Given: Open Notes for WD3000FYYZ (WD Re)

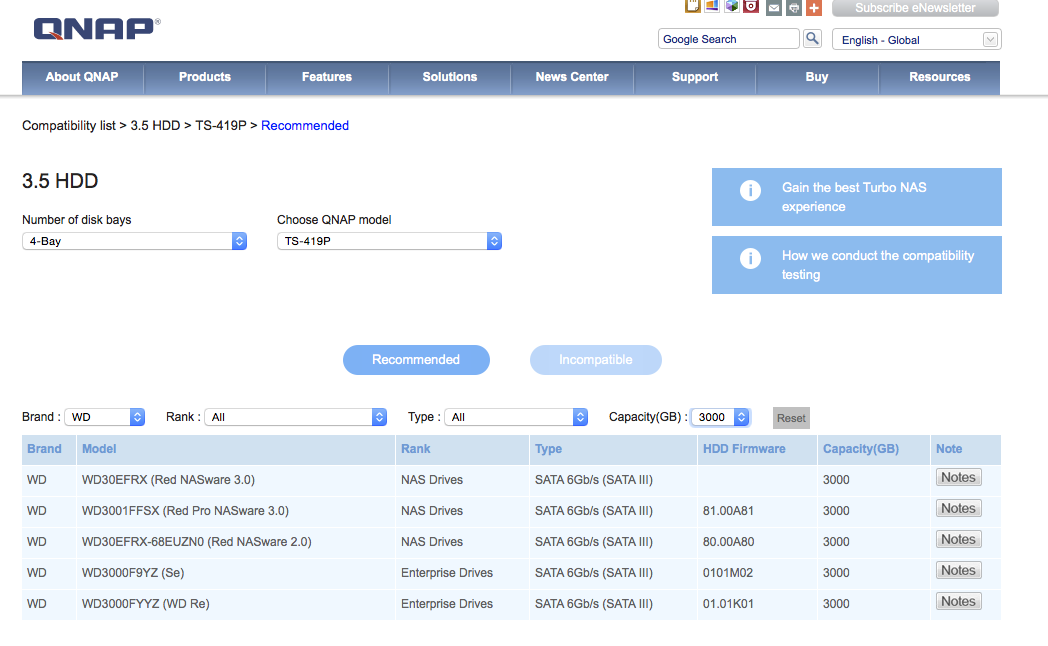Looking at the screenshot, I should tap(958, 601).
